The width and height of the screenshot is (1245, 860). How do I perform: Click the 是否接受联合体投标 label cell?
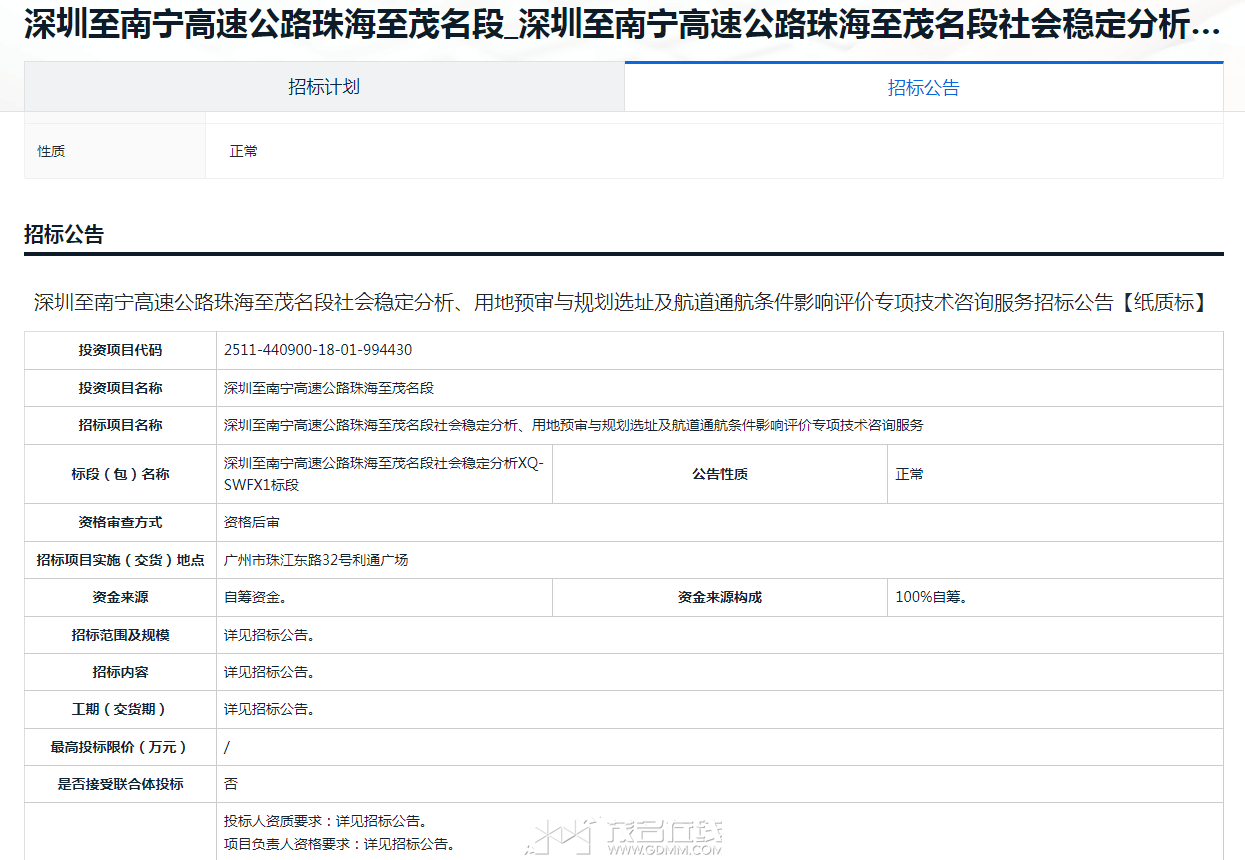pyautogui.click(x=120, y=784)
